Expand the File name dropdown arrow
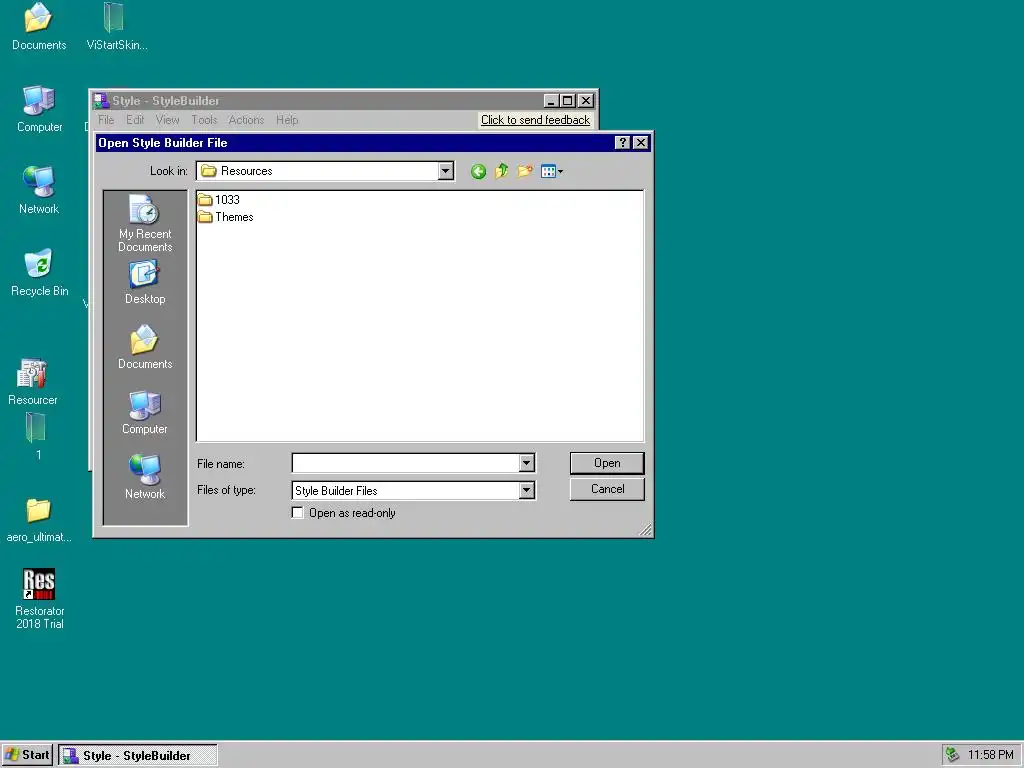Image resolution: width=1024 pixels, height=768 pixels. point(527,463)
